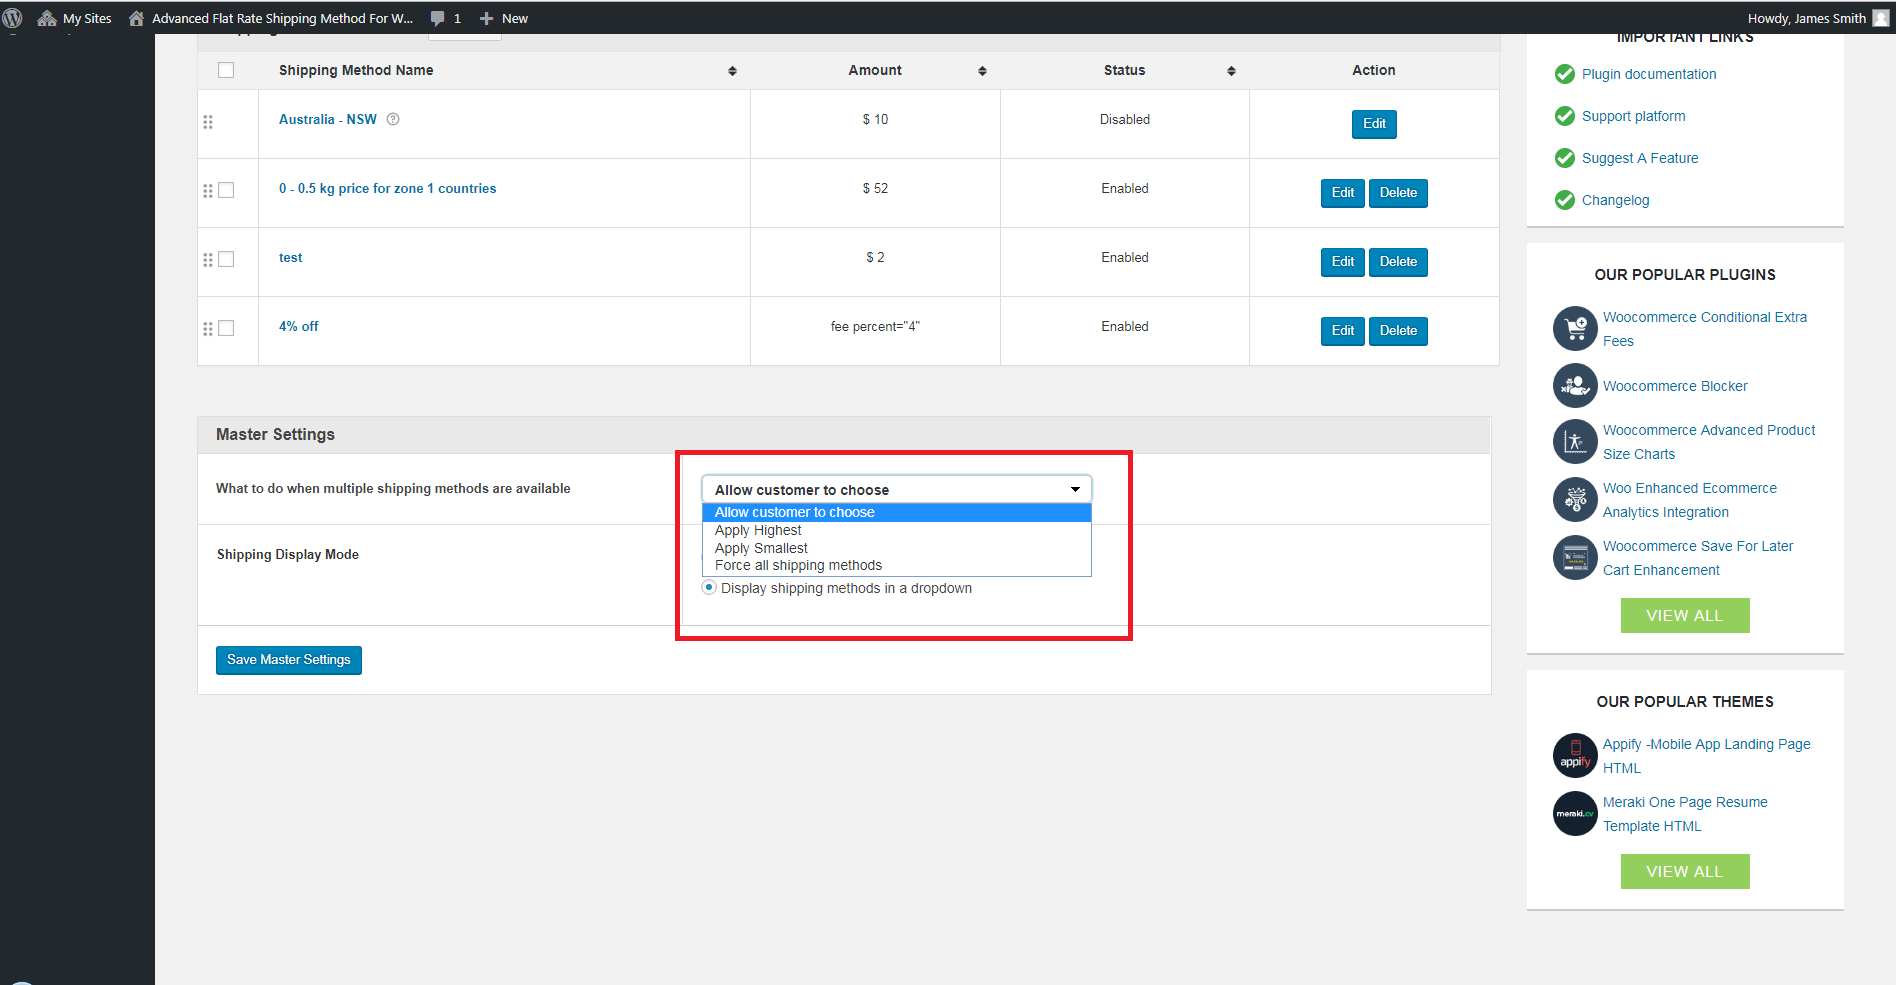
Task: Click drag handle of 4% off row
Action: (x=208, y=329)
